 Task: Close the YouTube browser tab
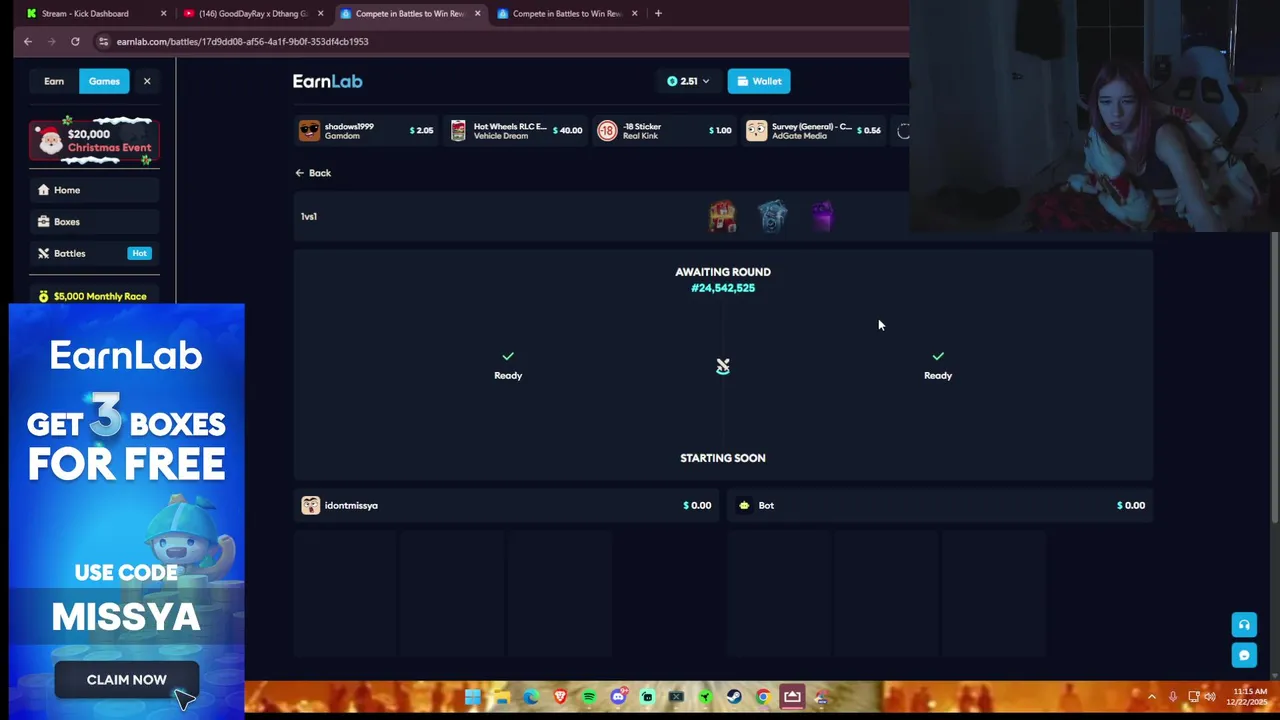pyautogui.click(x=320, y=13)
